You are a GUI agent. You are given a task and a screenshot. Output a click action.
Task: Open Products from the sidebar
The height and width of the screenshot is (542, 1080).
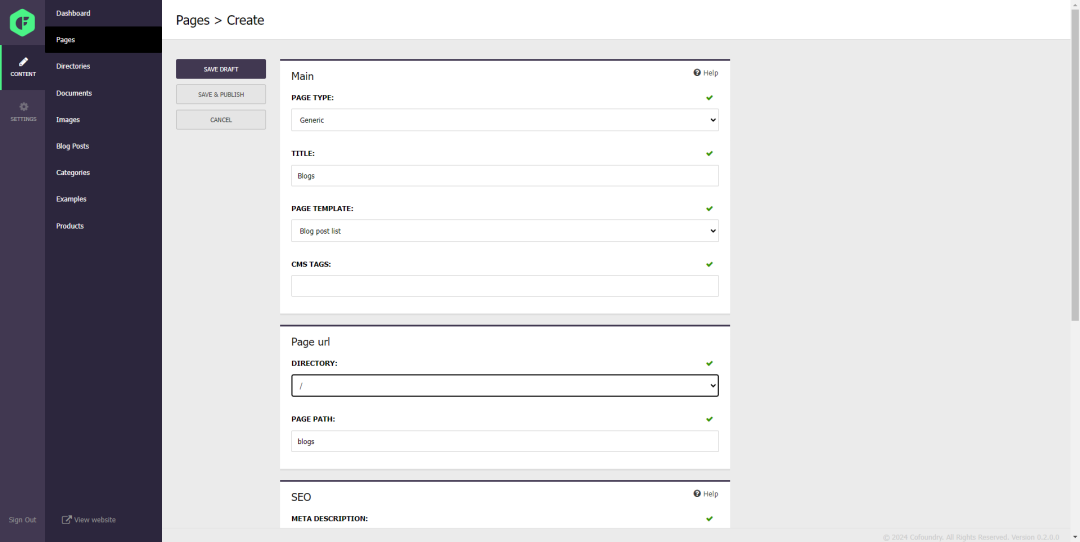tap(103, 226)
